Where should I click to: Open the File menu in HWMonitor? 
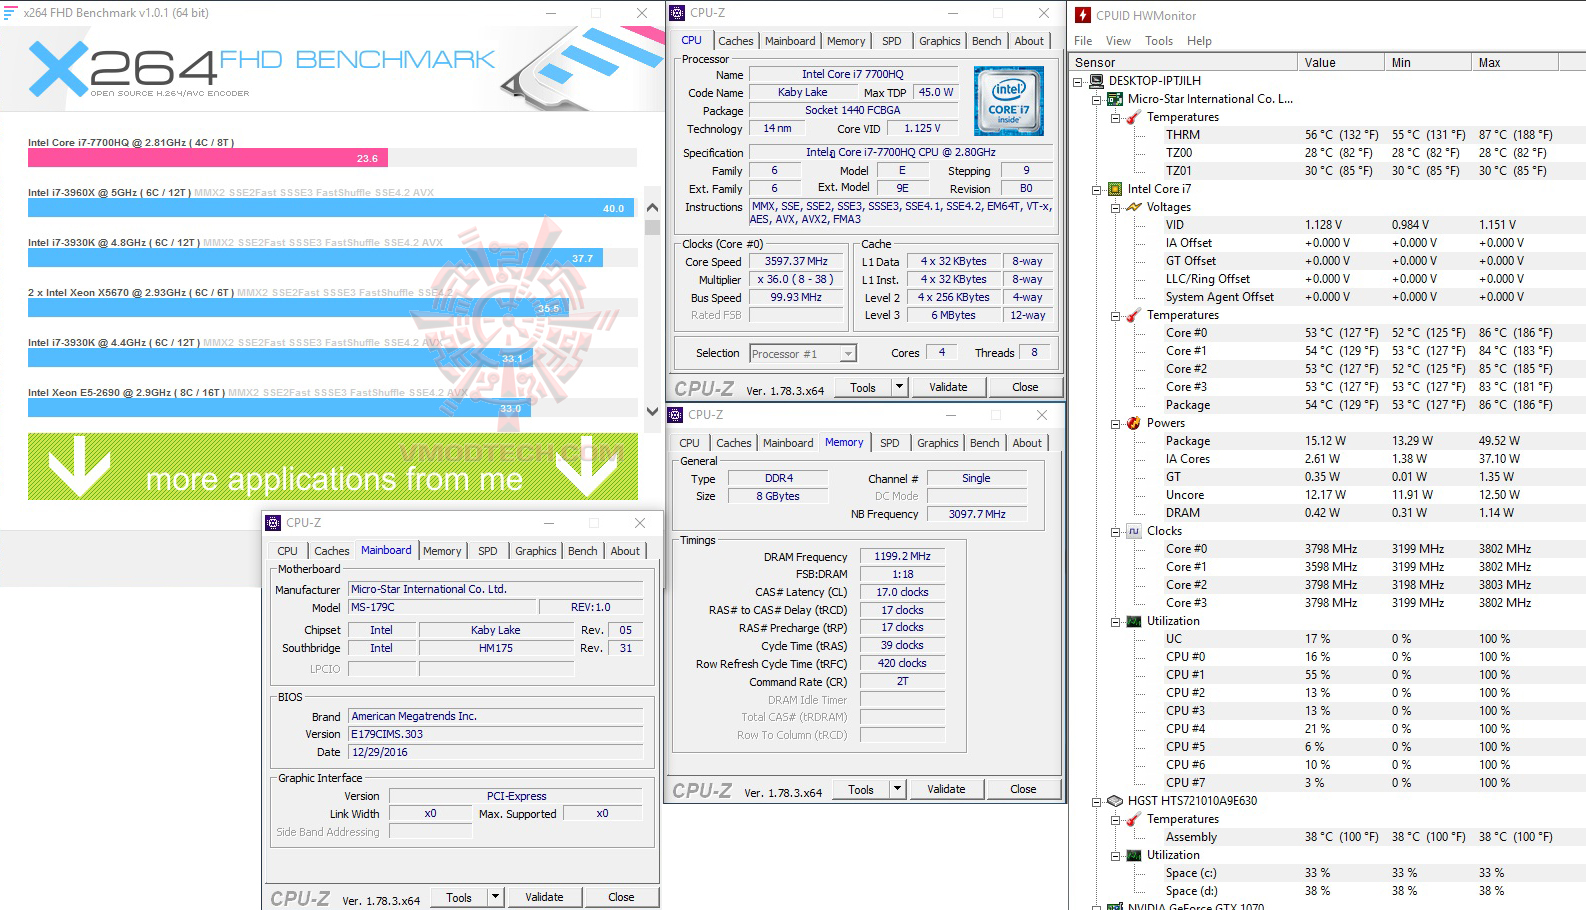(x=1083, y=41)
